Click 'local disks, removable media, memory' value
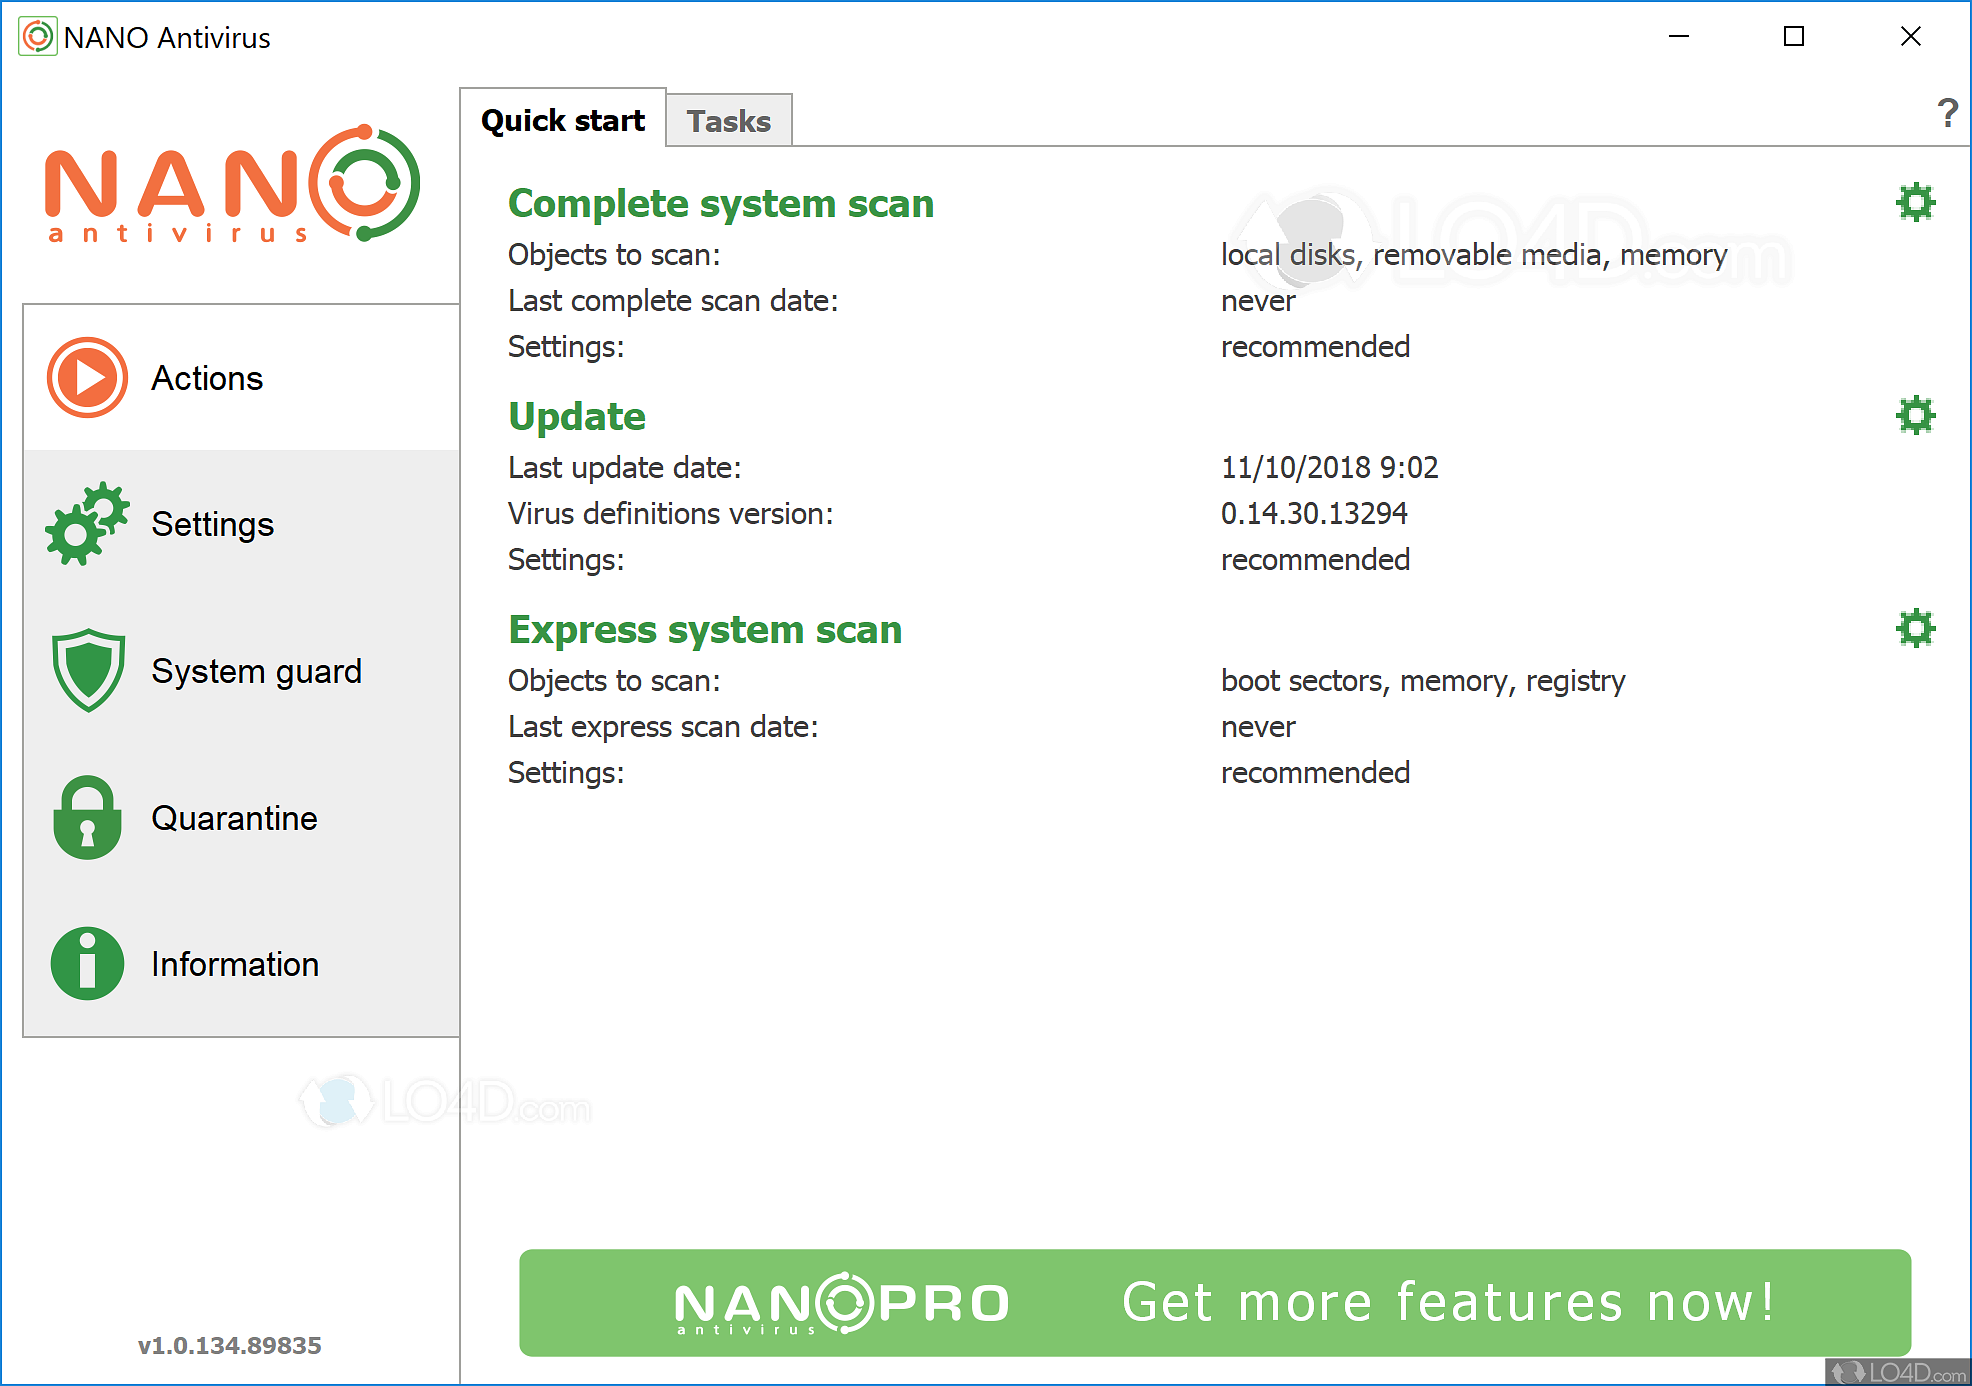The height and width of the screenshot is (1386, 1972). click(1474, 255)
